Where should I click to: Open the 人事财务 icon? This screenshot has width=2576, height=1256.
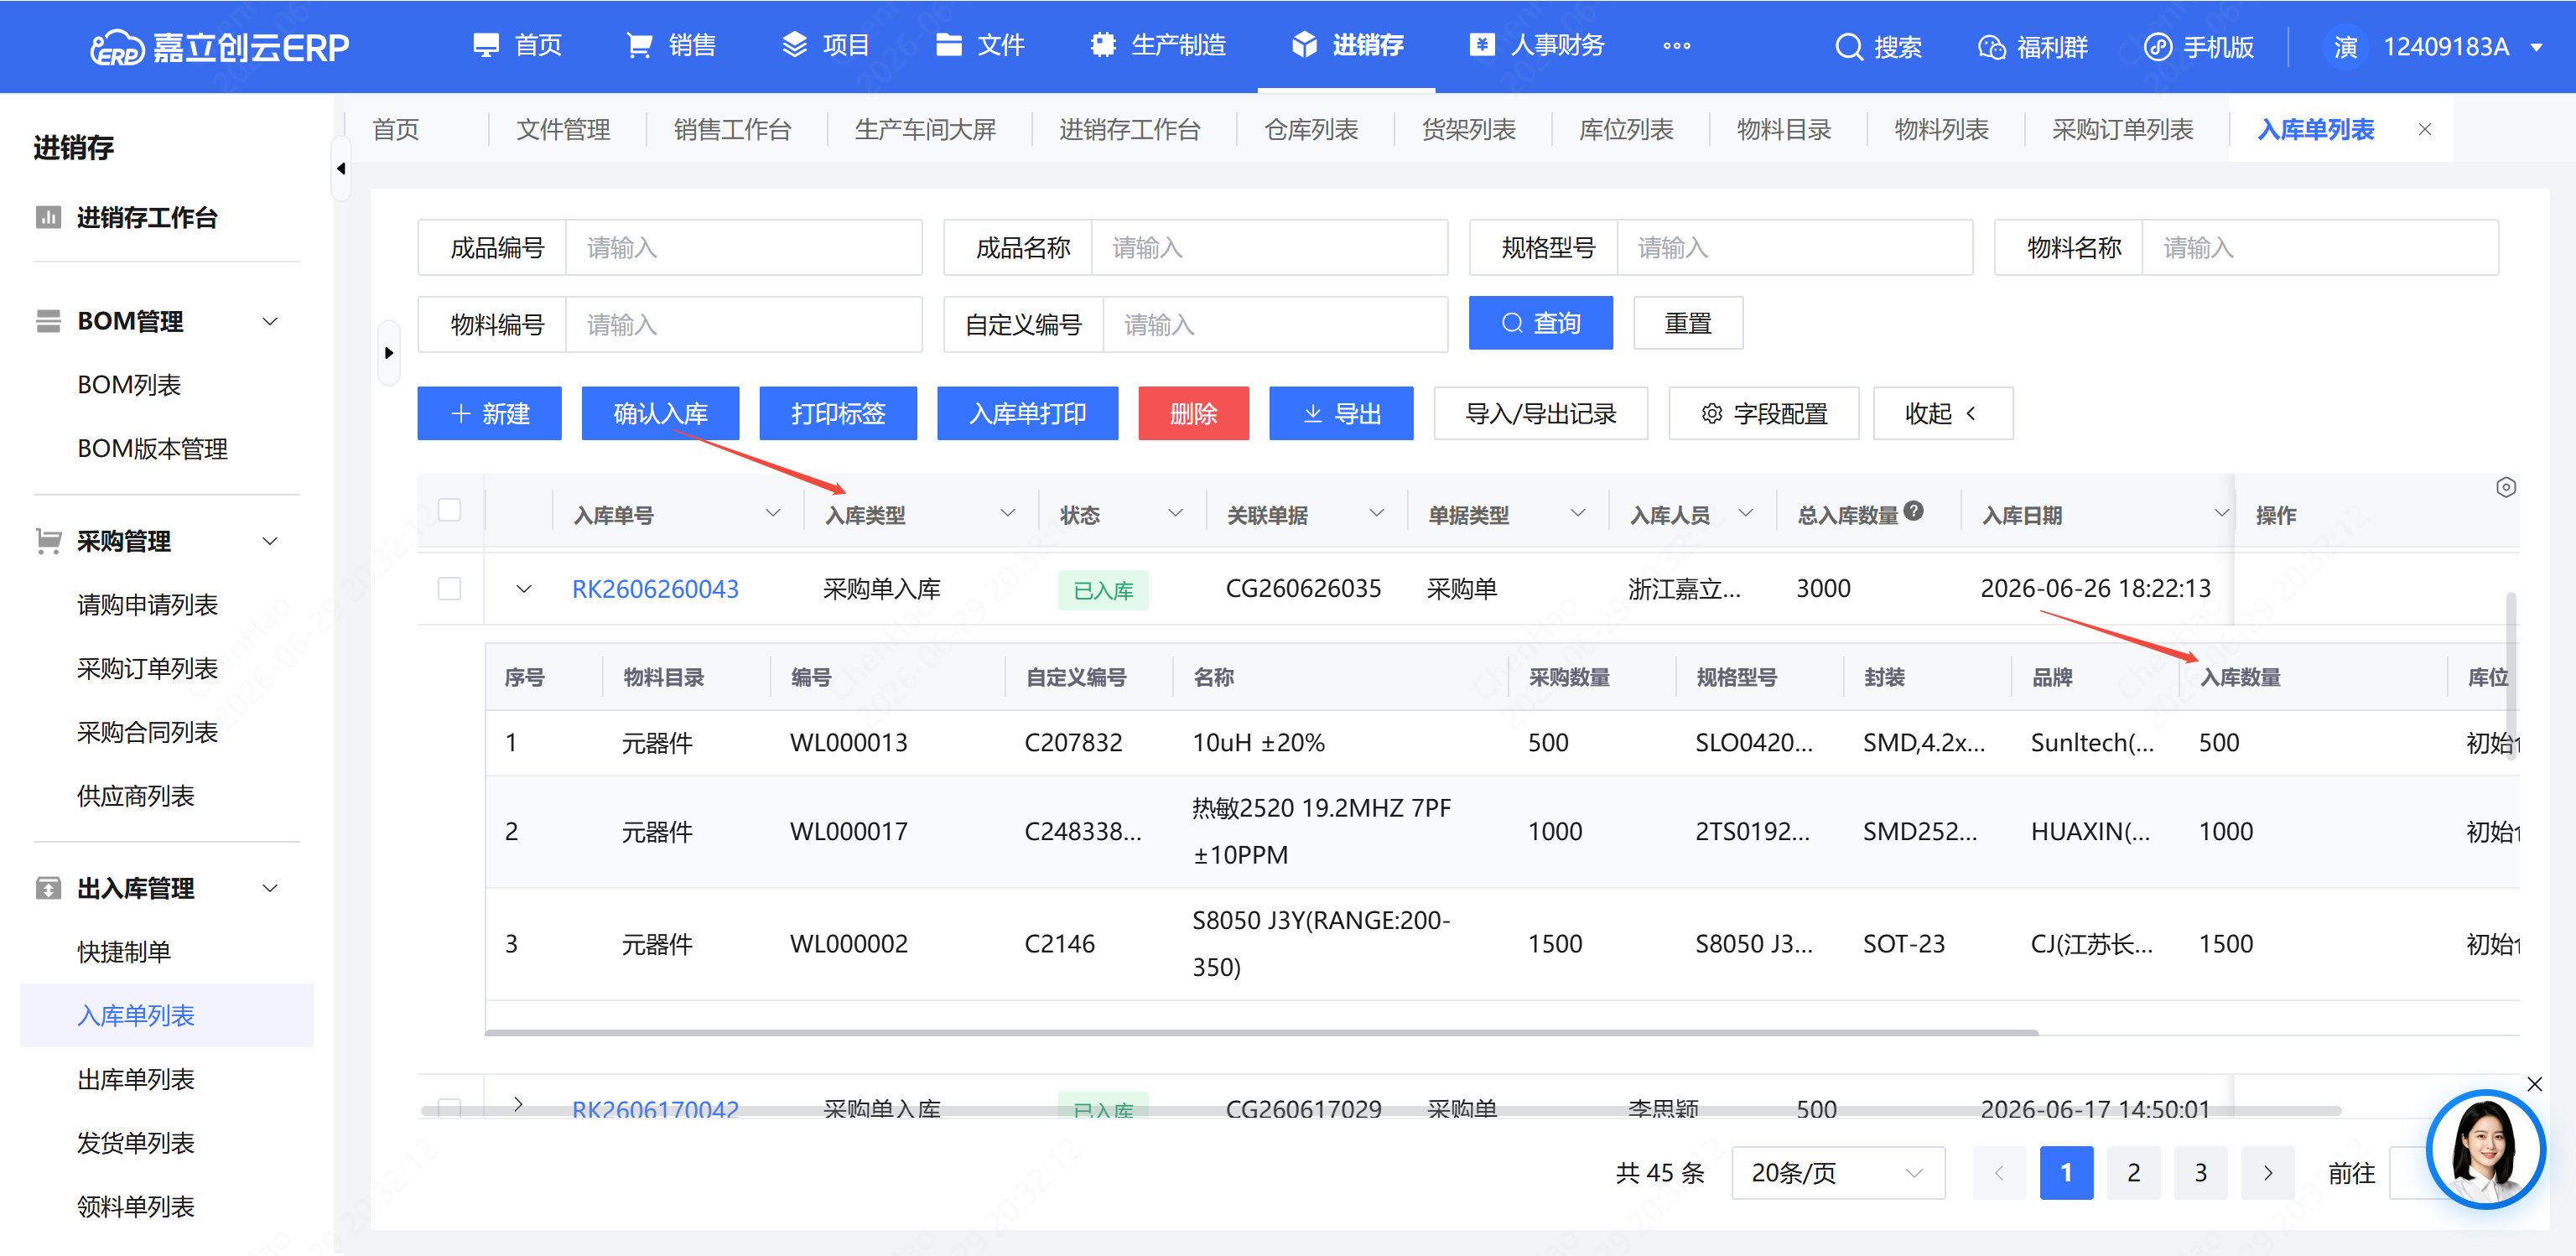point(1482,45)
